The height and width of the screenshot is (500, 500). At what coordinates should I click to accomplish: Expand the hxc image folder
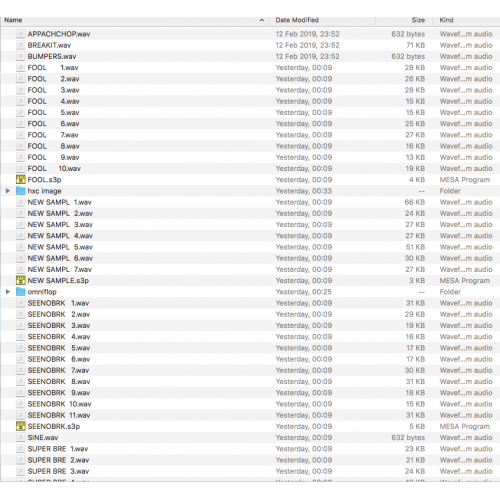click(x=8, y=191)
